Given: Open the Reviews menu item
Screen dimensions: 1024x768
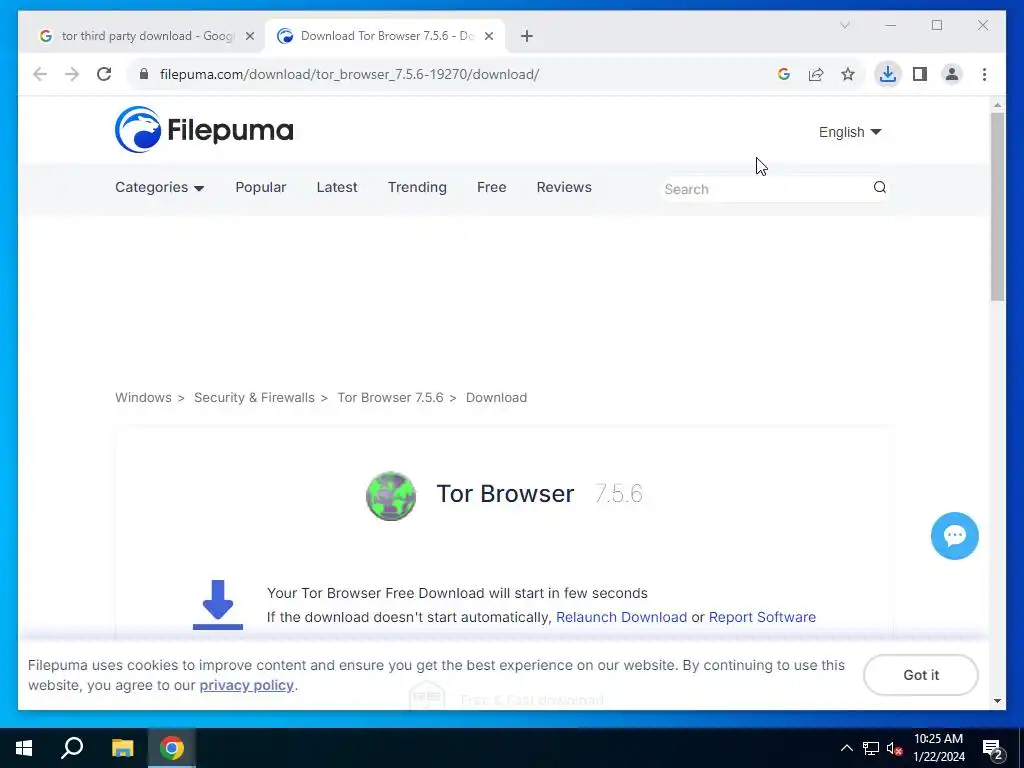Looking at the screenshot, I should [564, 187].
